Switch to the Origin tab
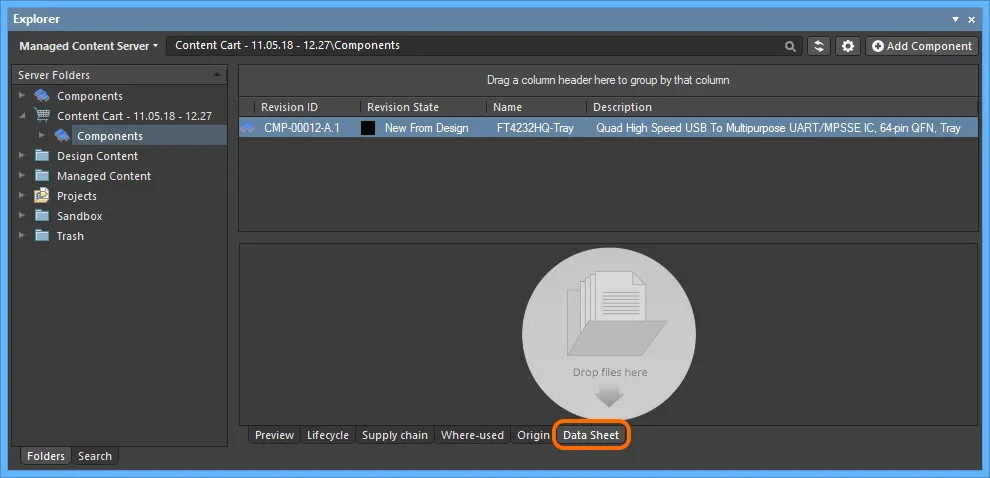This screenshot has width=990, height=478. [534, 435]
